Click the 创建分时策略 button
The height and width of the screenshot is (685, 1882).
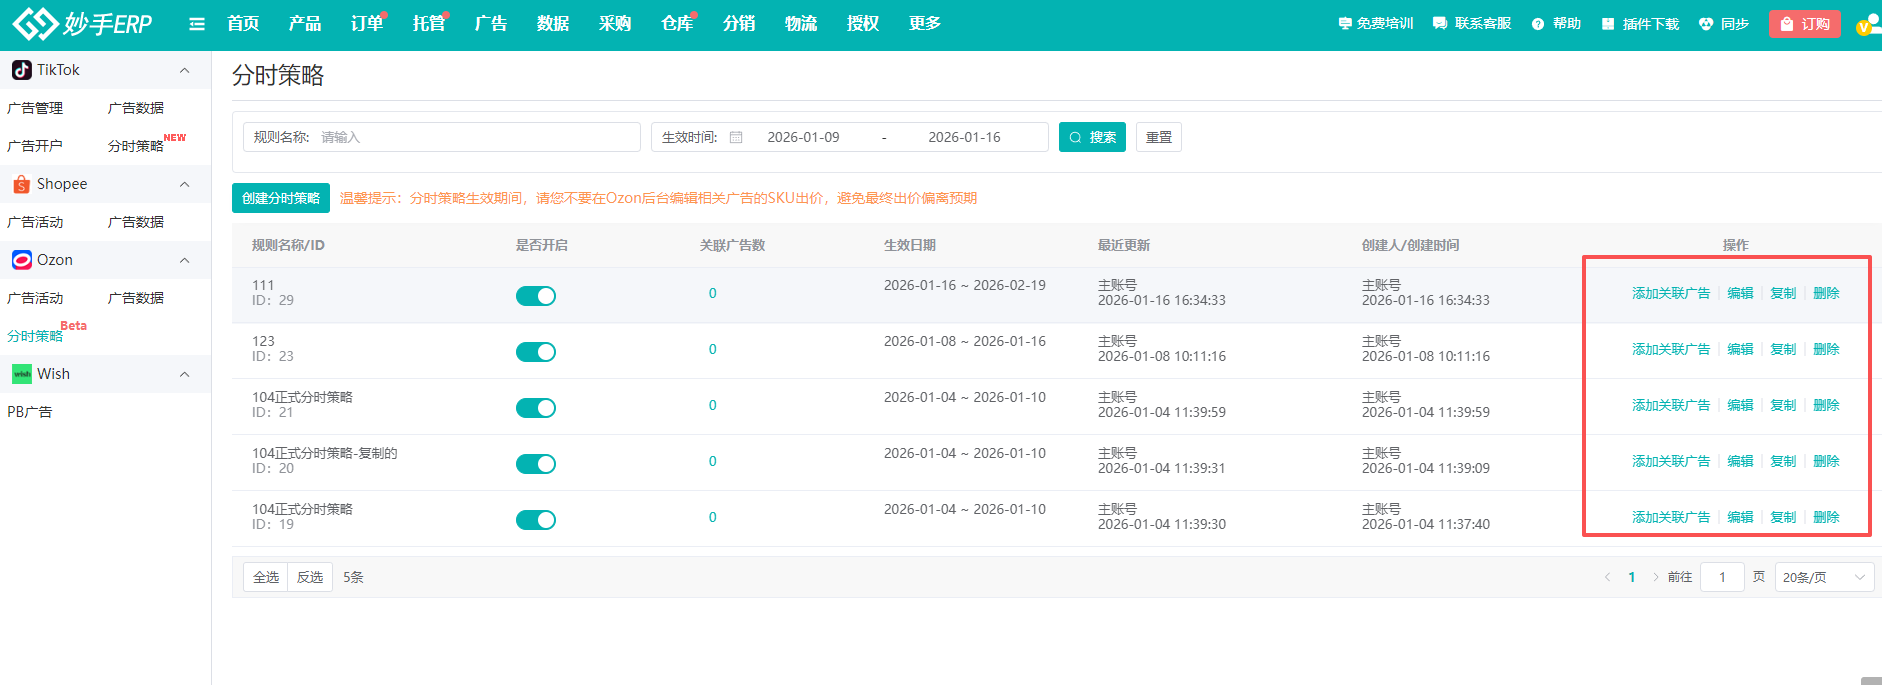(281, 198)
